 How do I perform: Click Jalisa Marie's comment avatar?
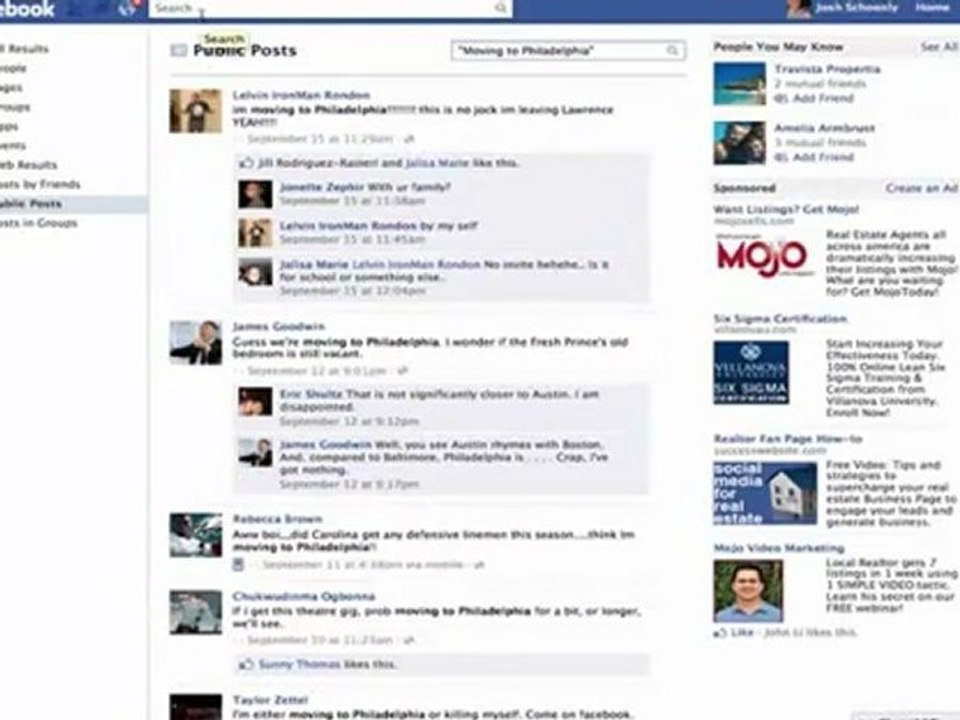click(255, 272)
